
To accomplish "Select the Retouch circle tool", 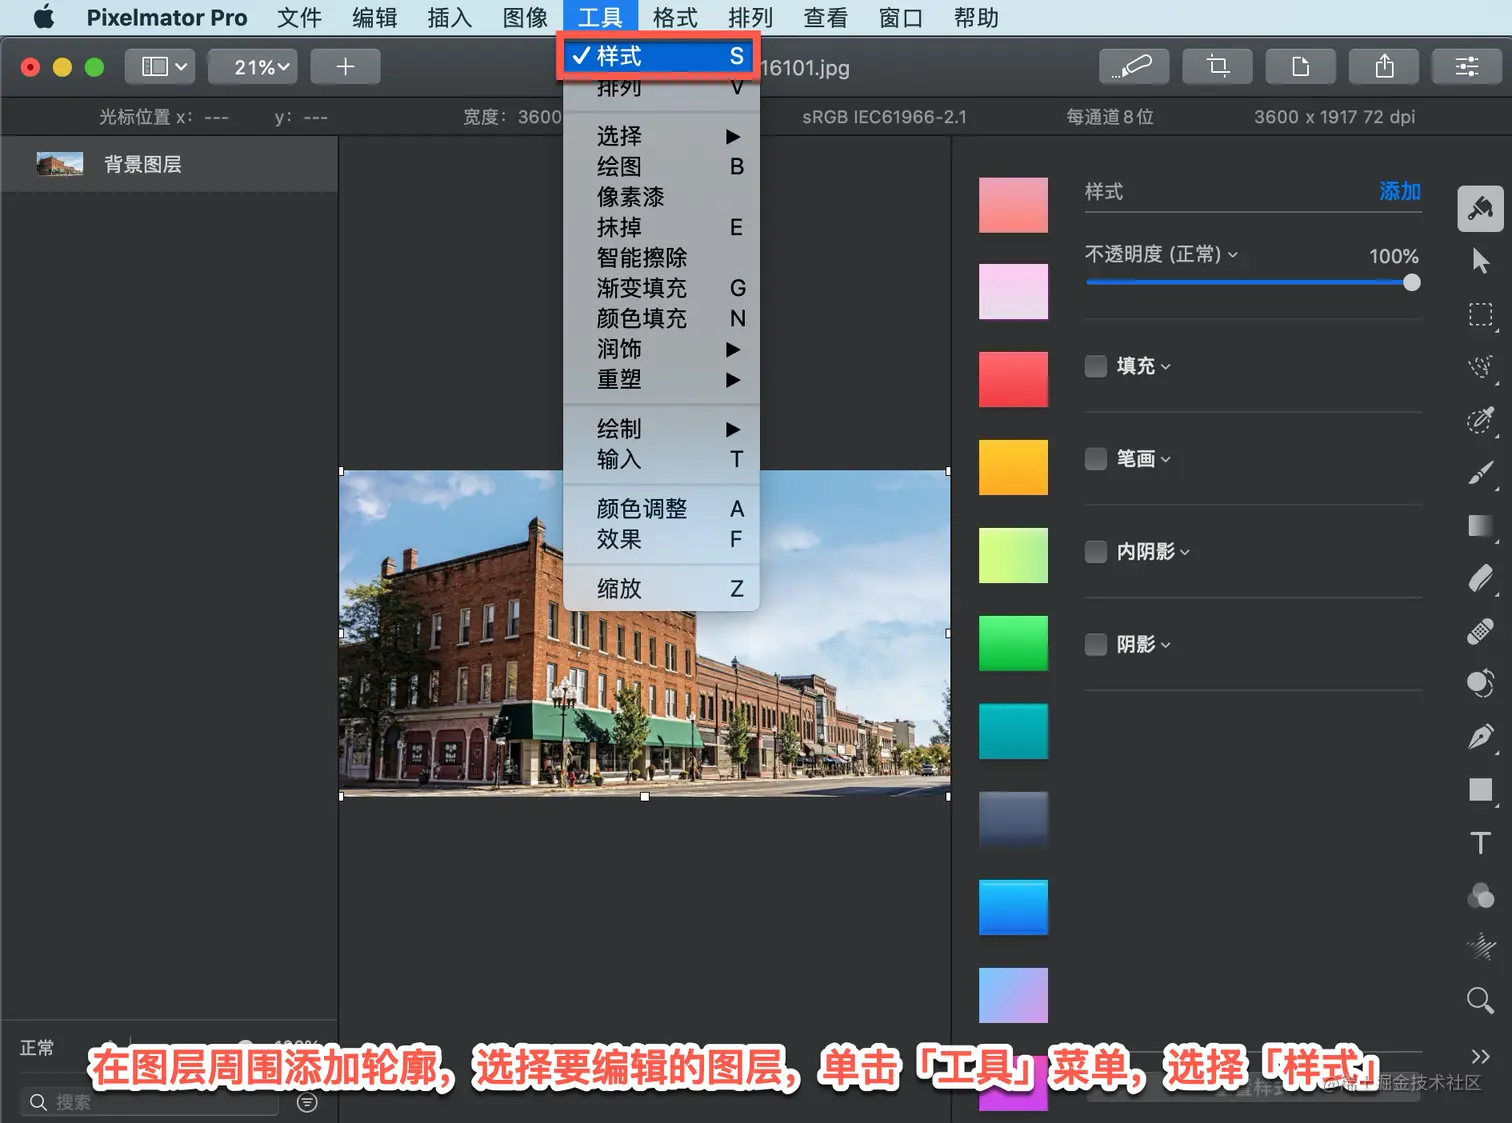I will coord(1481,684).
